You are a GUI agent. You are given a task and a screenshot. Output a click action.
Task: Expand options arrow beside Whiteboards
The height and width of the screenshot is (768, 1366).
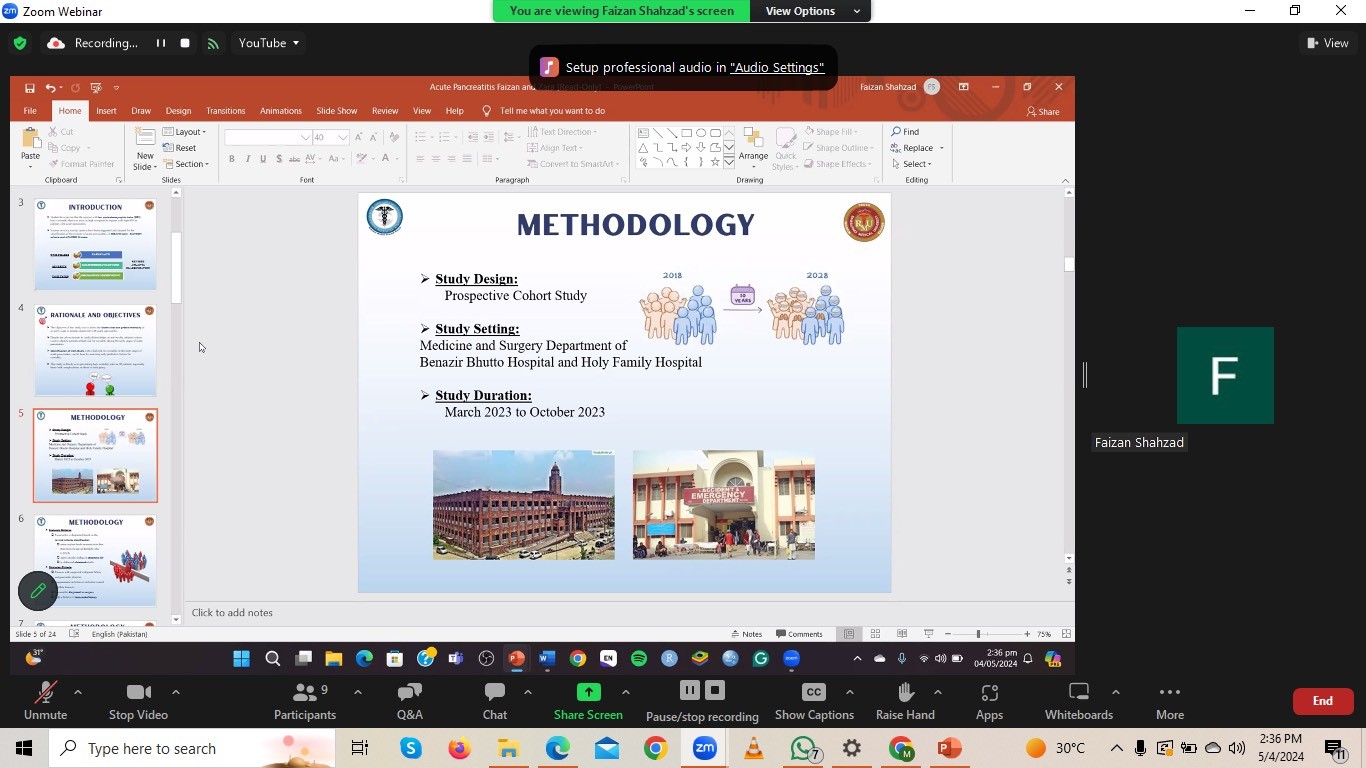point(1116,692)
